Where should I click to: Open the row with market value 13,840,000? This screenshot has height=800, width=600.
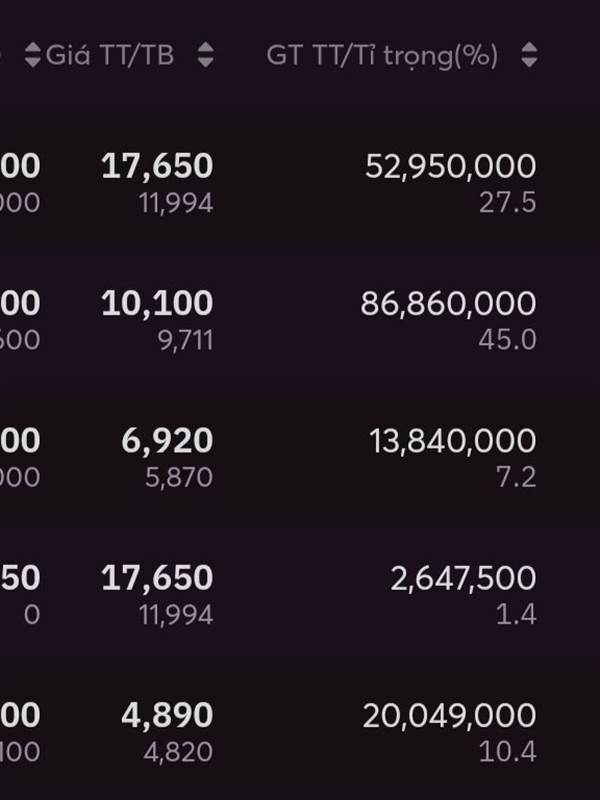click(x=300, y=456)
